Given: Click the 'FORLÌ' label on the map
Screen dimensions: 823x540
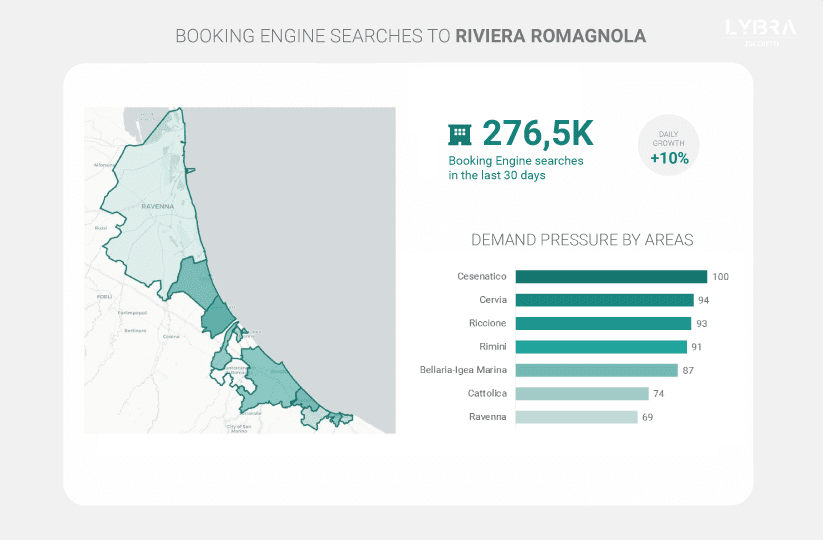Looking at the screenshot, I should coord(104,297).
